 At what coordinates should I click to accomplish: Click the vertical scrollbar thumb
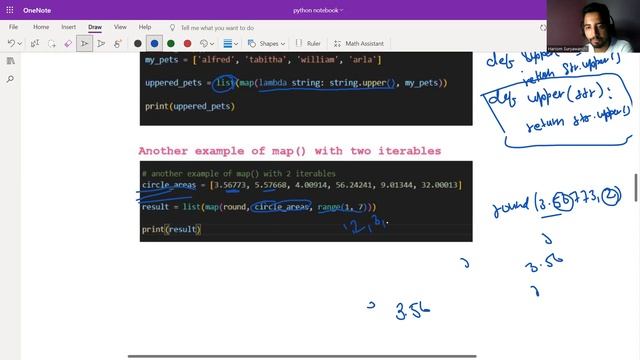(x=636, y=188)
